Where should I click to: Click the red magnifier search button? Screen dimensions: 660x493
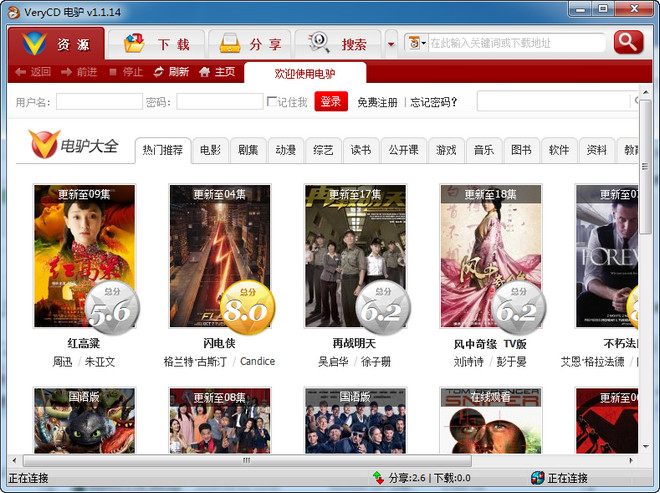(x=628, y=42)
